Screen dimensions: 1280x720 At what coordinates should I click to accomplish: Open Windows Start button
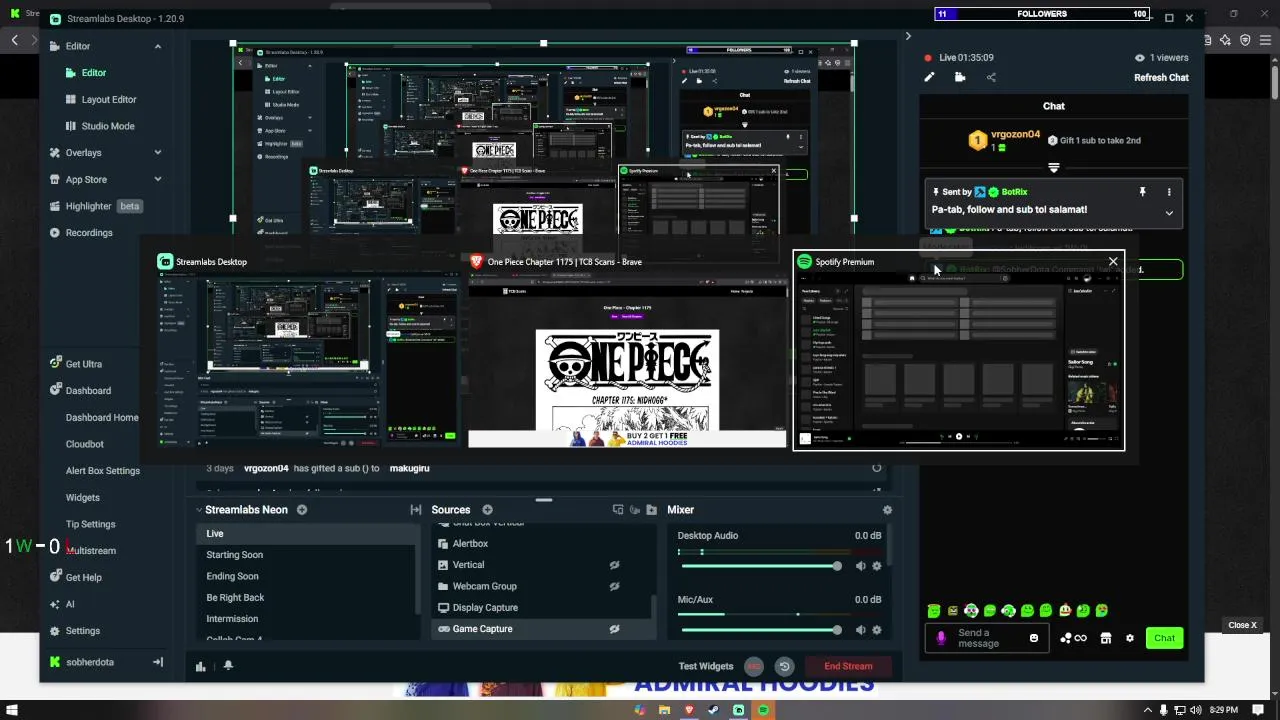13,710
